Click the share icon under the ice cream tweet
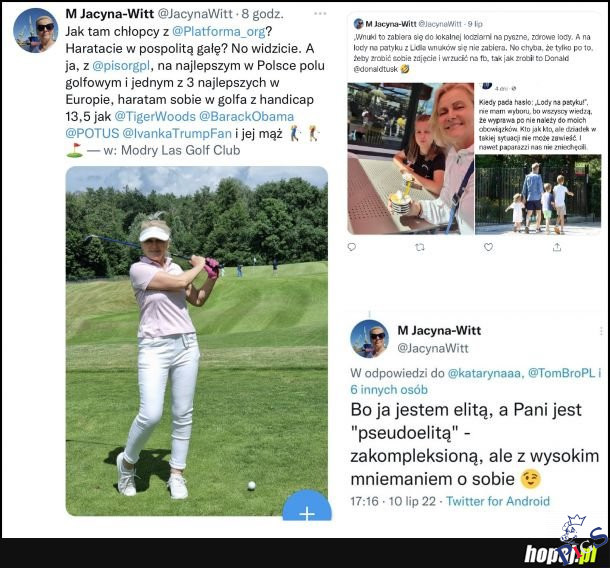Image resolution: width=610 pixels, height=568 pixels. (557, 247)
